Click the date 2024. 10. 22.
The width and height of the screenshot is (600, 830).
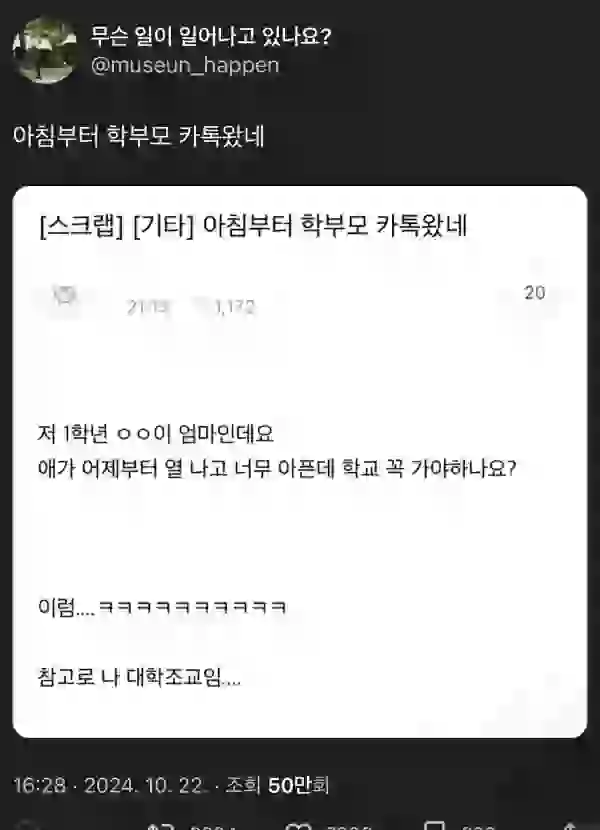point(143,785)
